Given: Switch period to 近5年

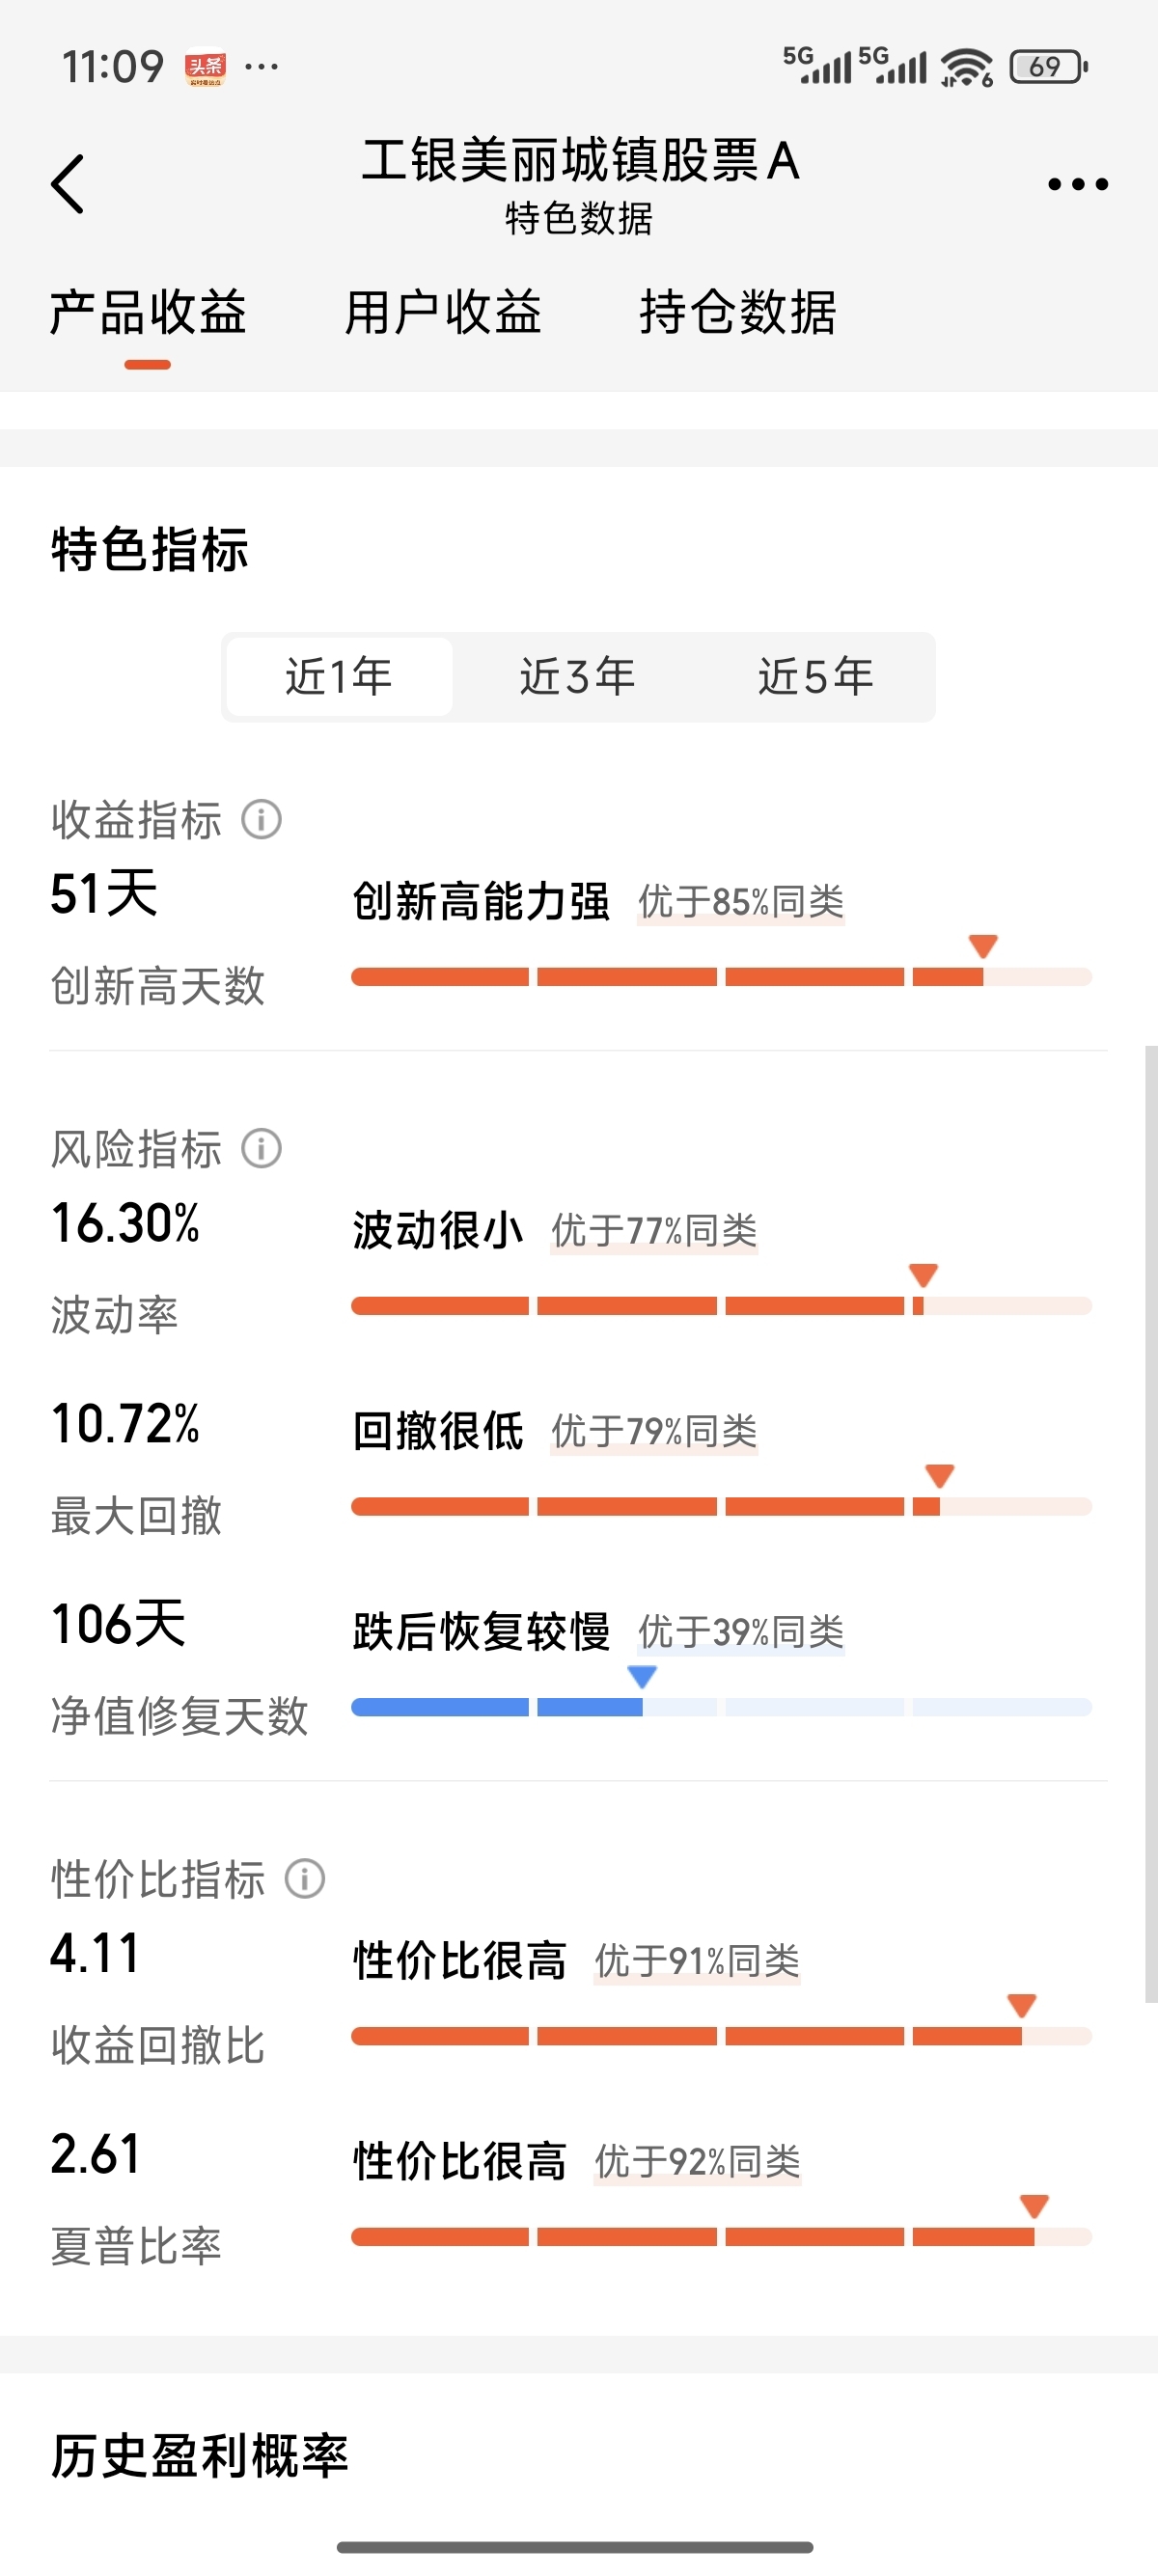Looking at the screenshot, I should 815,677.
